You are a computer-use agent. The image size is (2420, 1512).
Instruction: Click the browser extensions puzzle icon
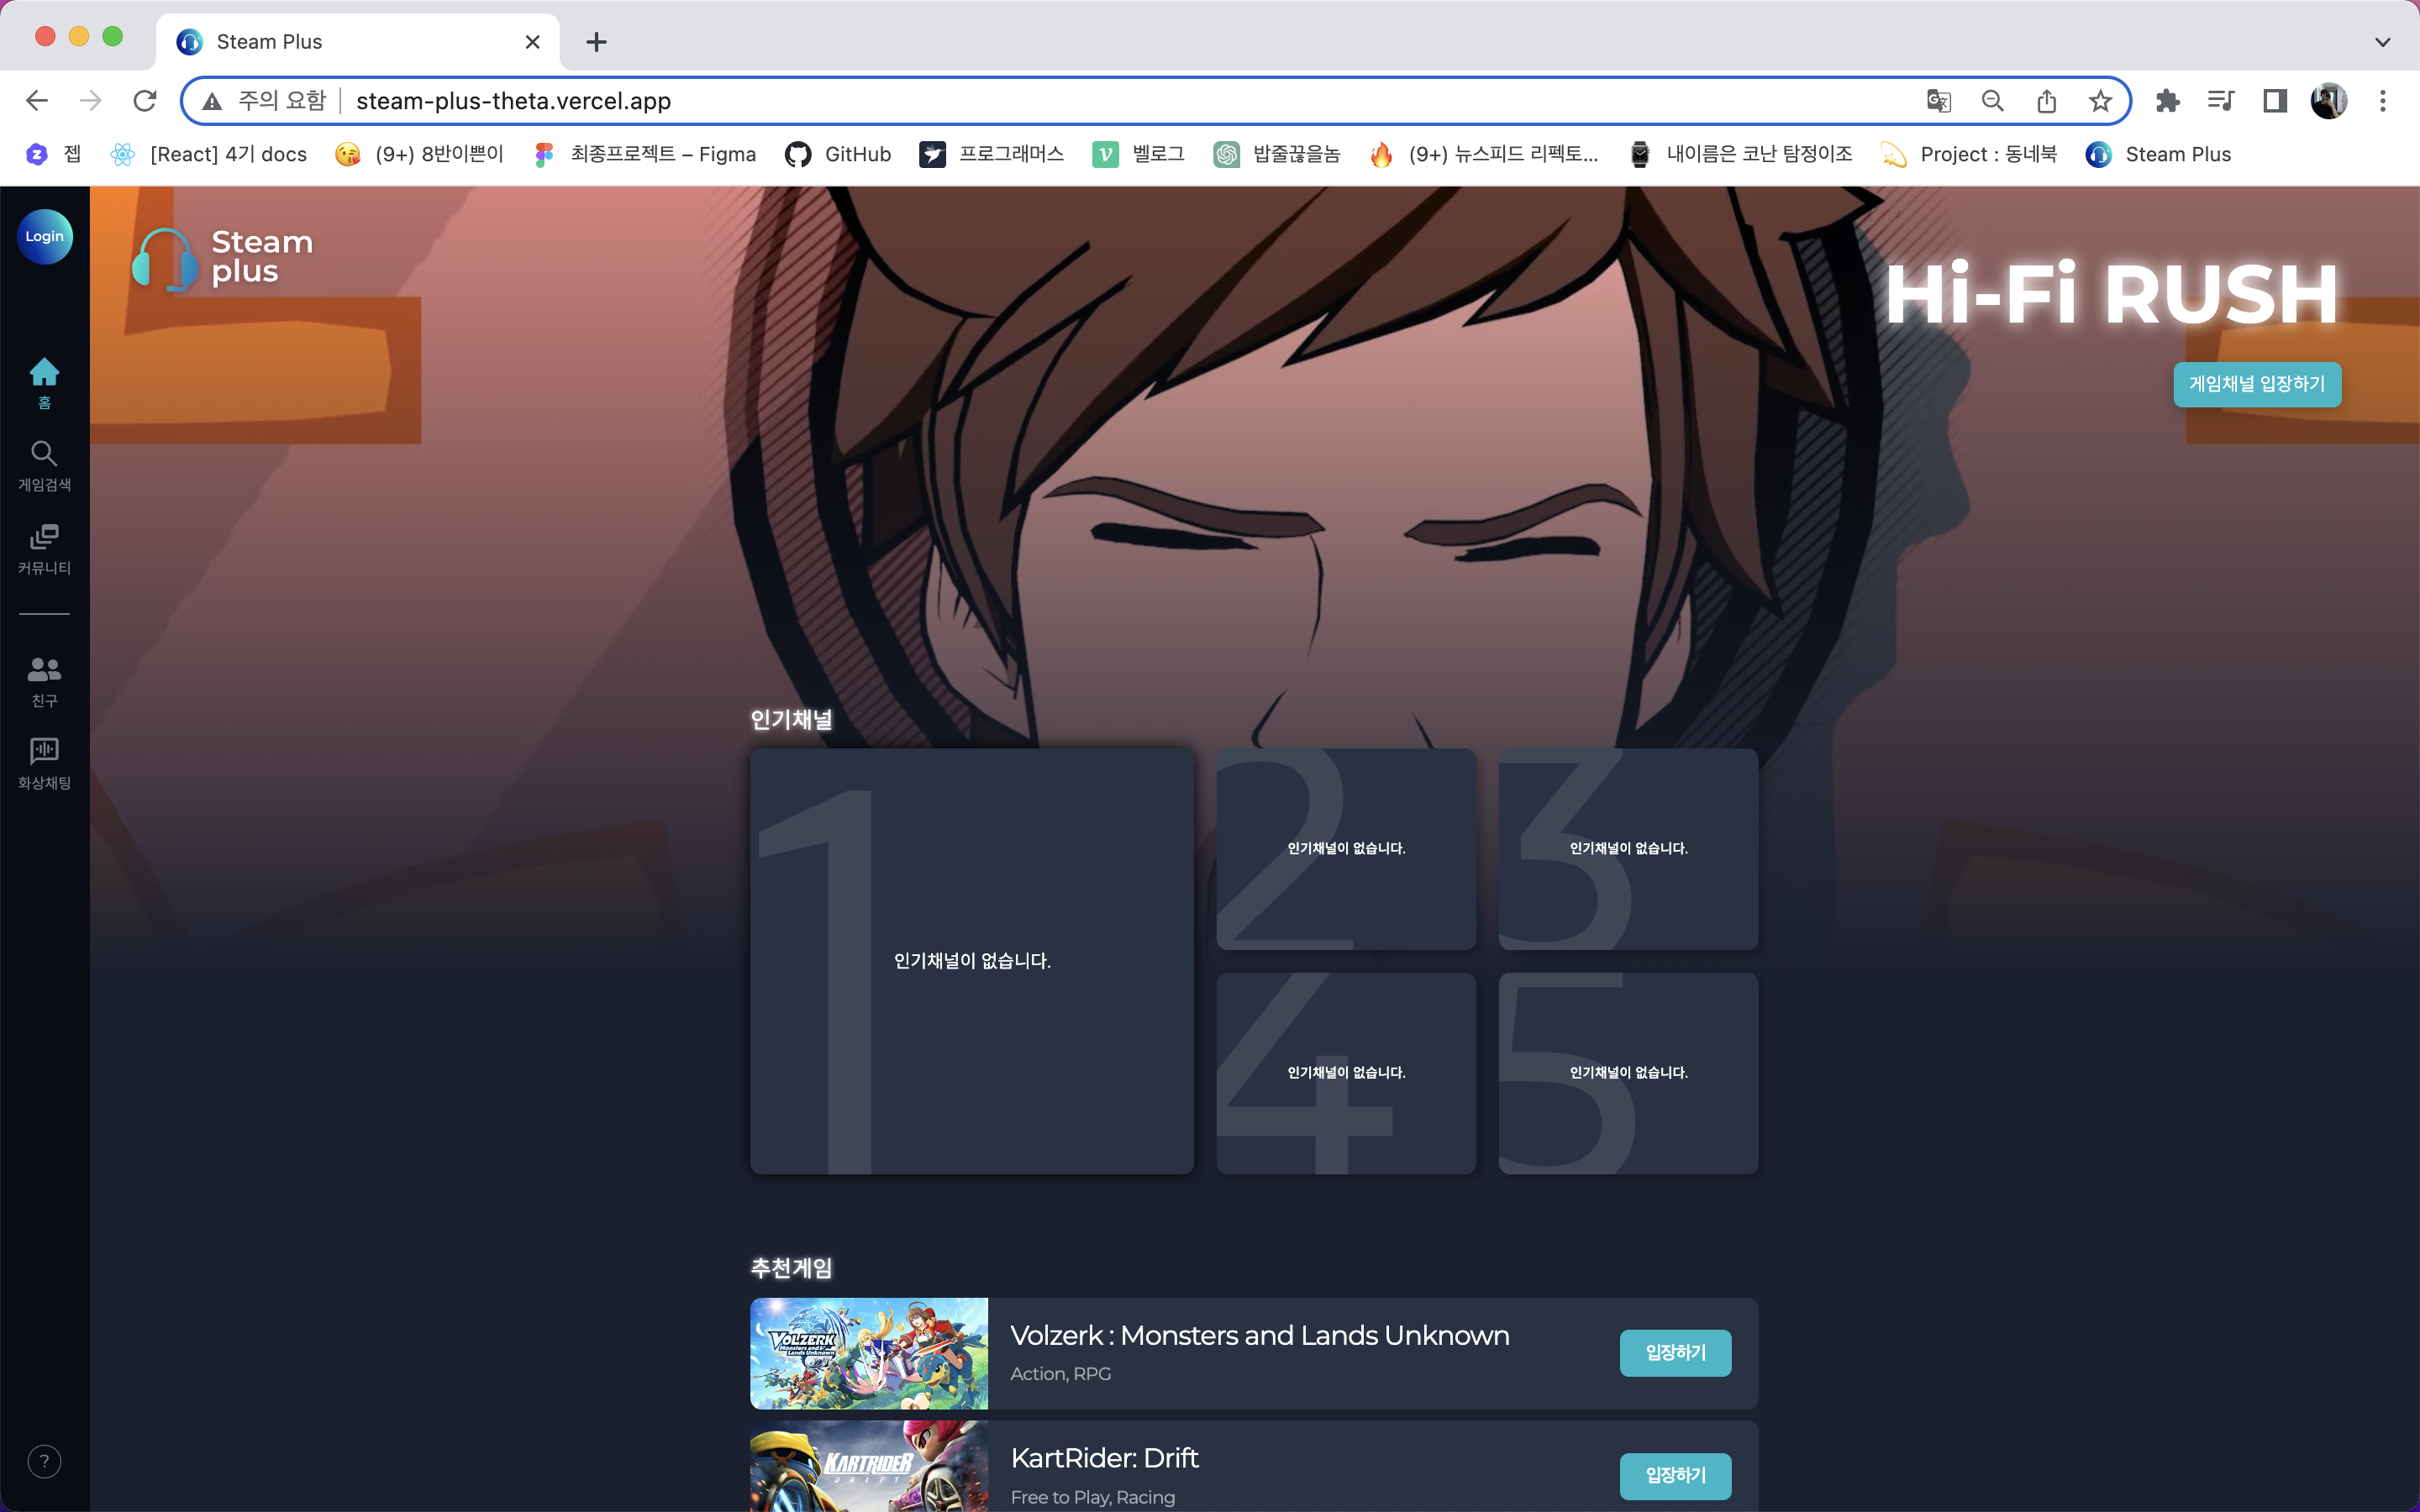tap(2167, 100)
